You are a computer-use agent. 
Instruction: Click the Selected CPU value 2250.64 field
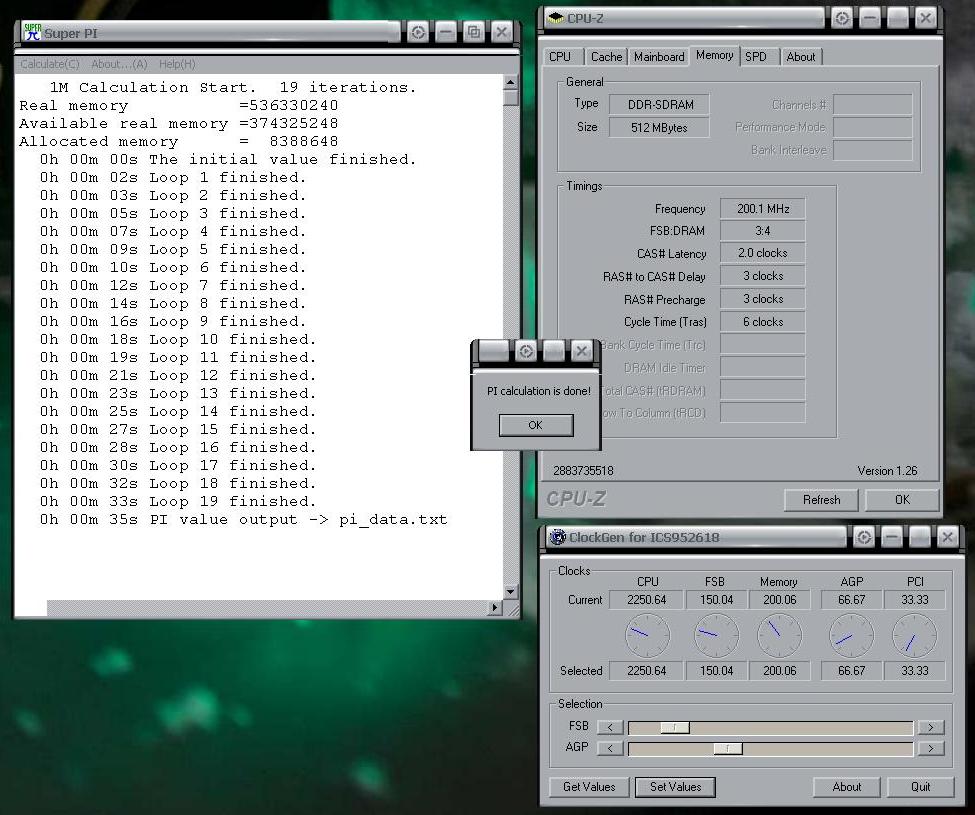[647, 671]
